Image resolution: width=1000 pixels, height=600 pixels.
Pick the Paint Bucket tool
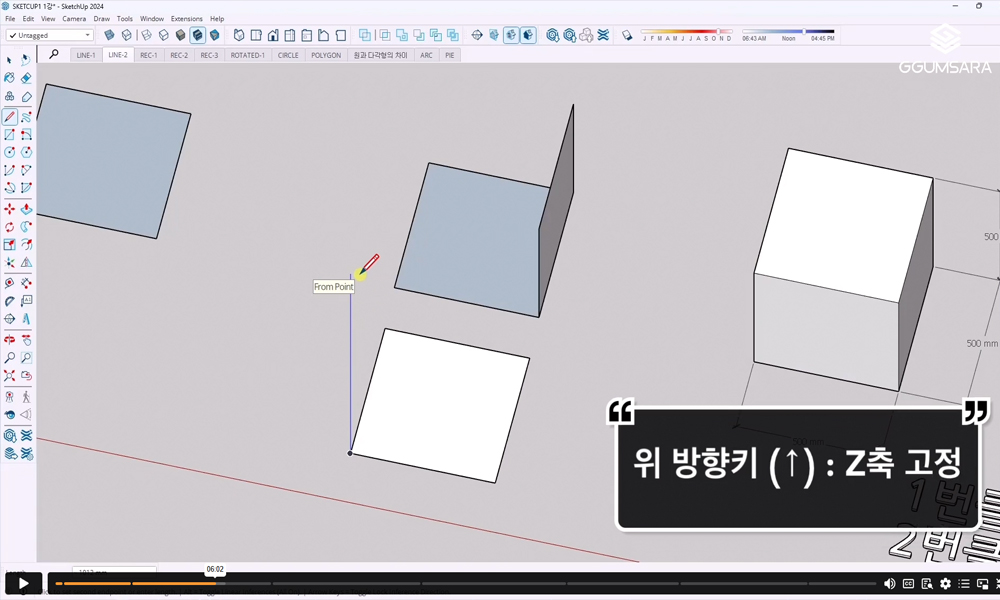pyautogui.click(x=10, y=78)
